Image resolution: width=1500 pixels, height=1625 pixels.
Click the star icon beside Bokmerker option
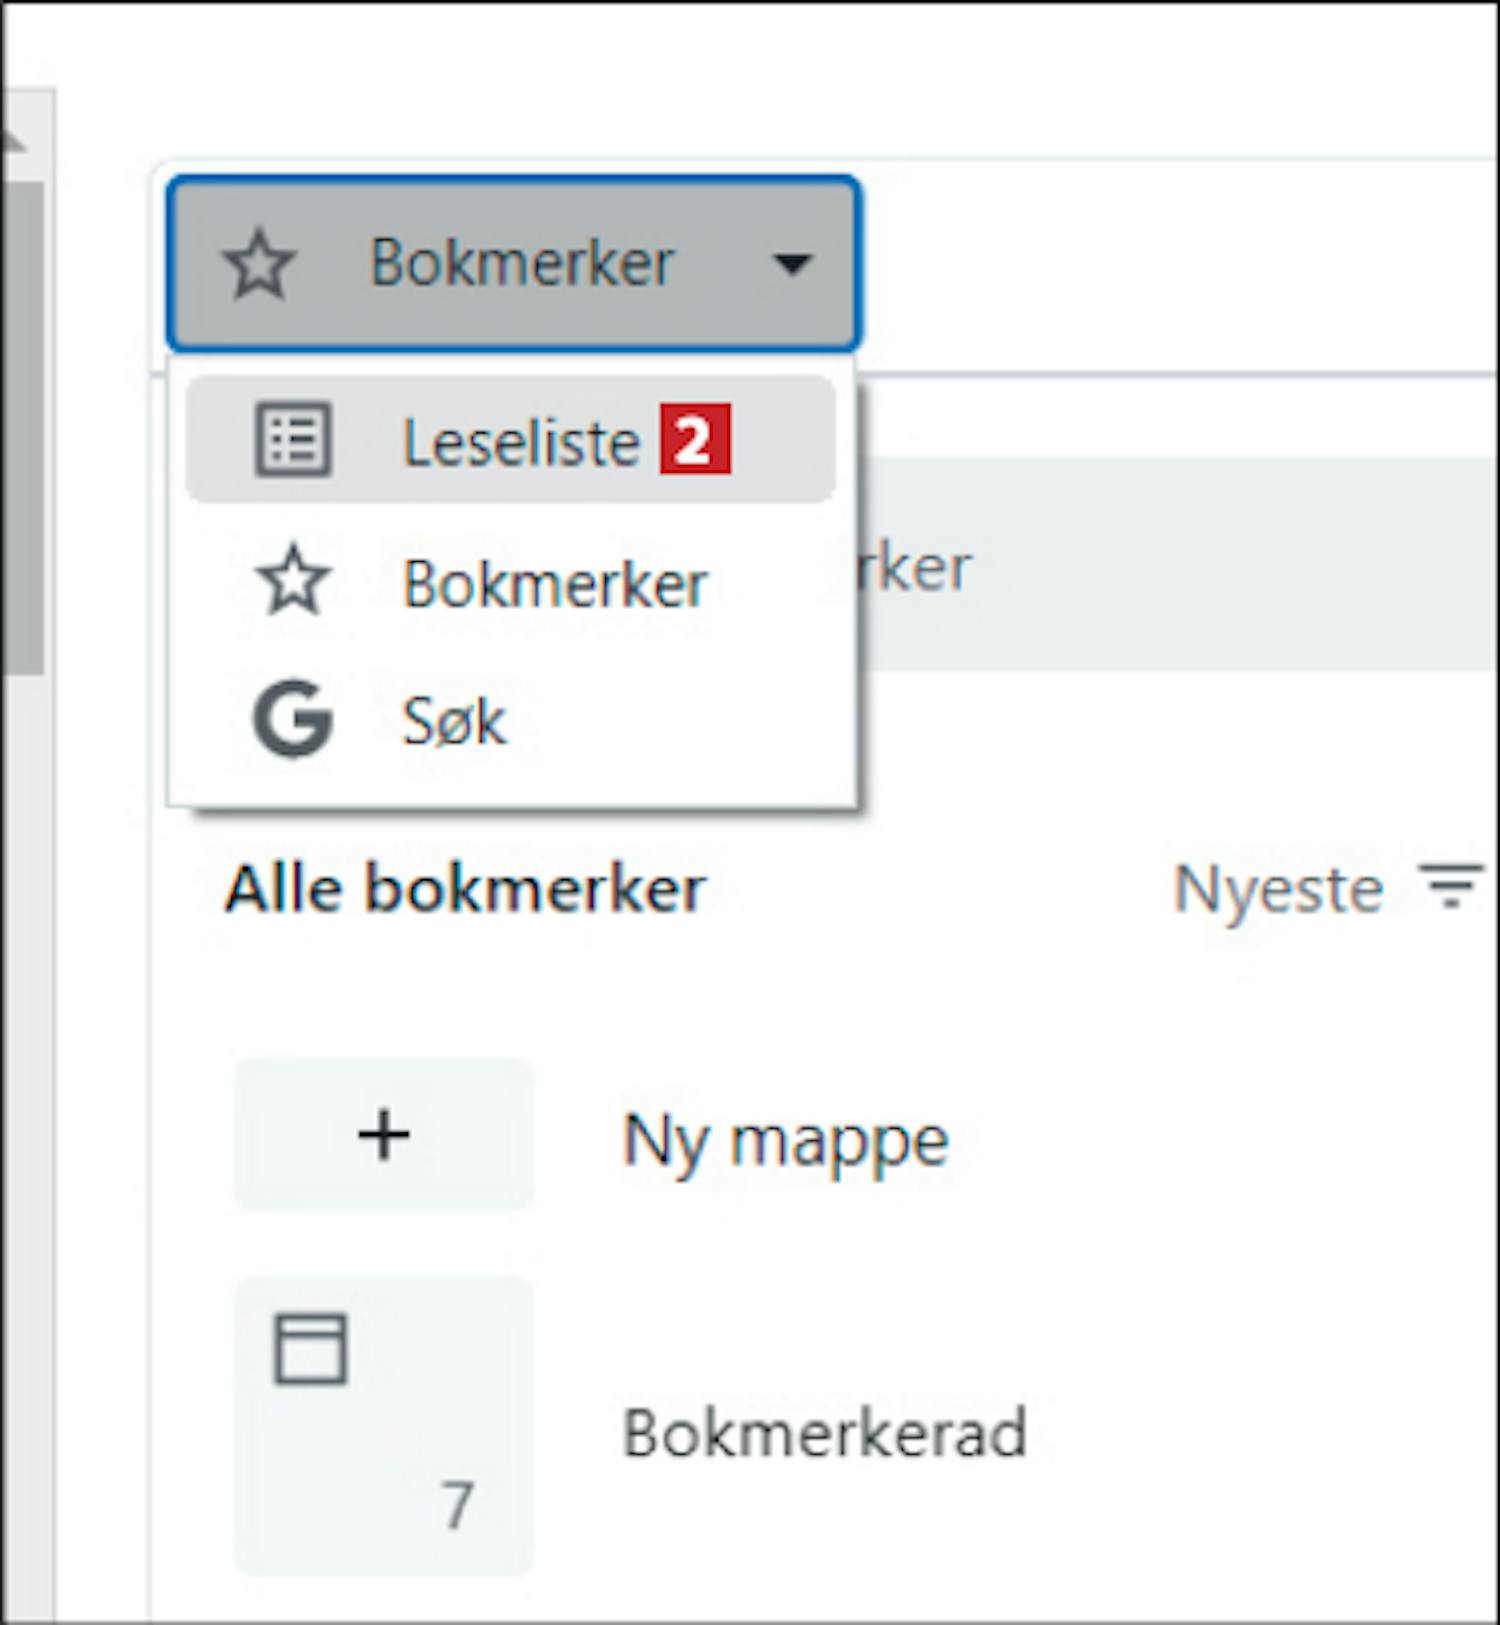click(293, 581)
